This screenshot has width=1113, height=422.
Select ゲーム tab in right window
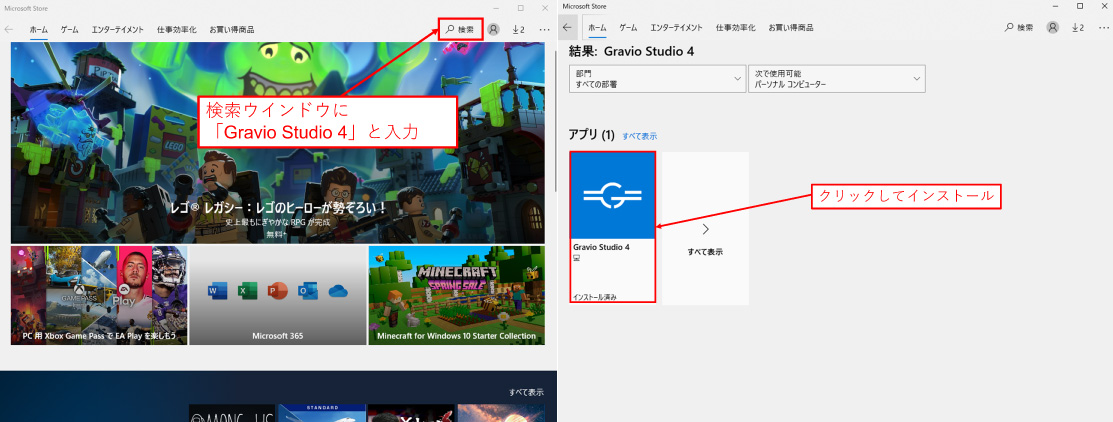pos(628,28)
